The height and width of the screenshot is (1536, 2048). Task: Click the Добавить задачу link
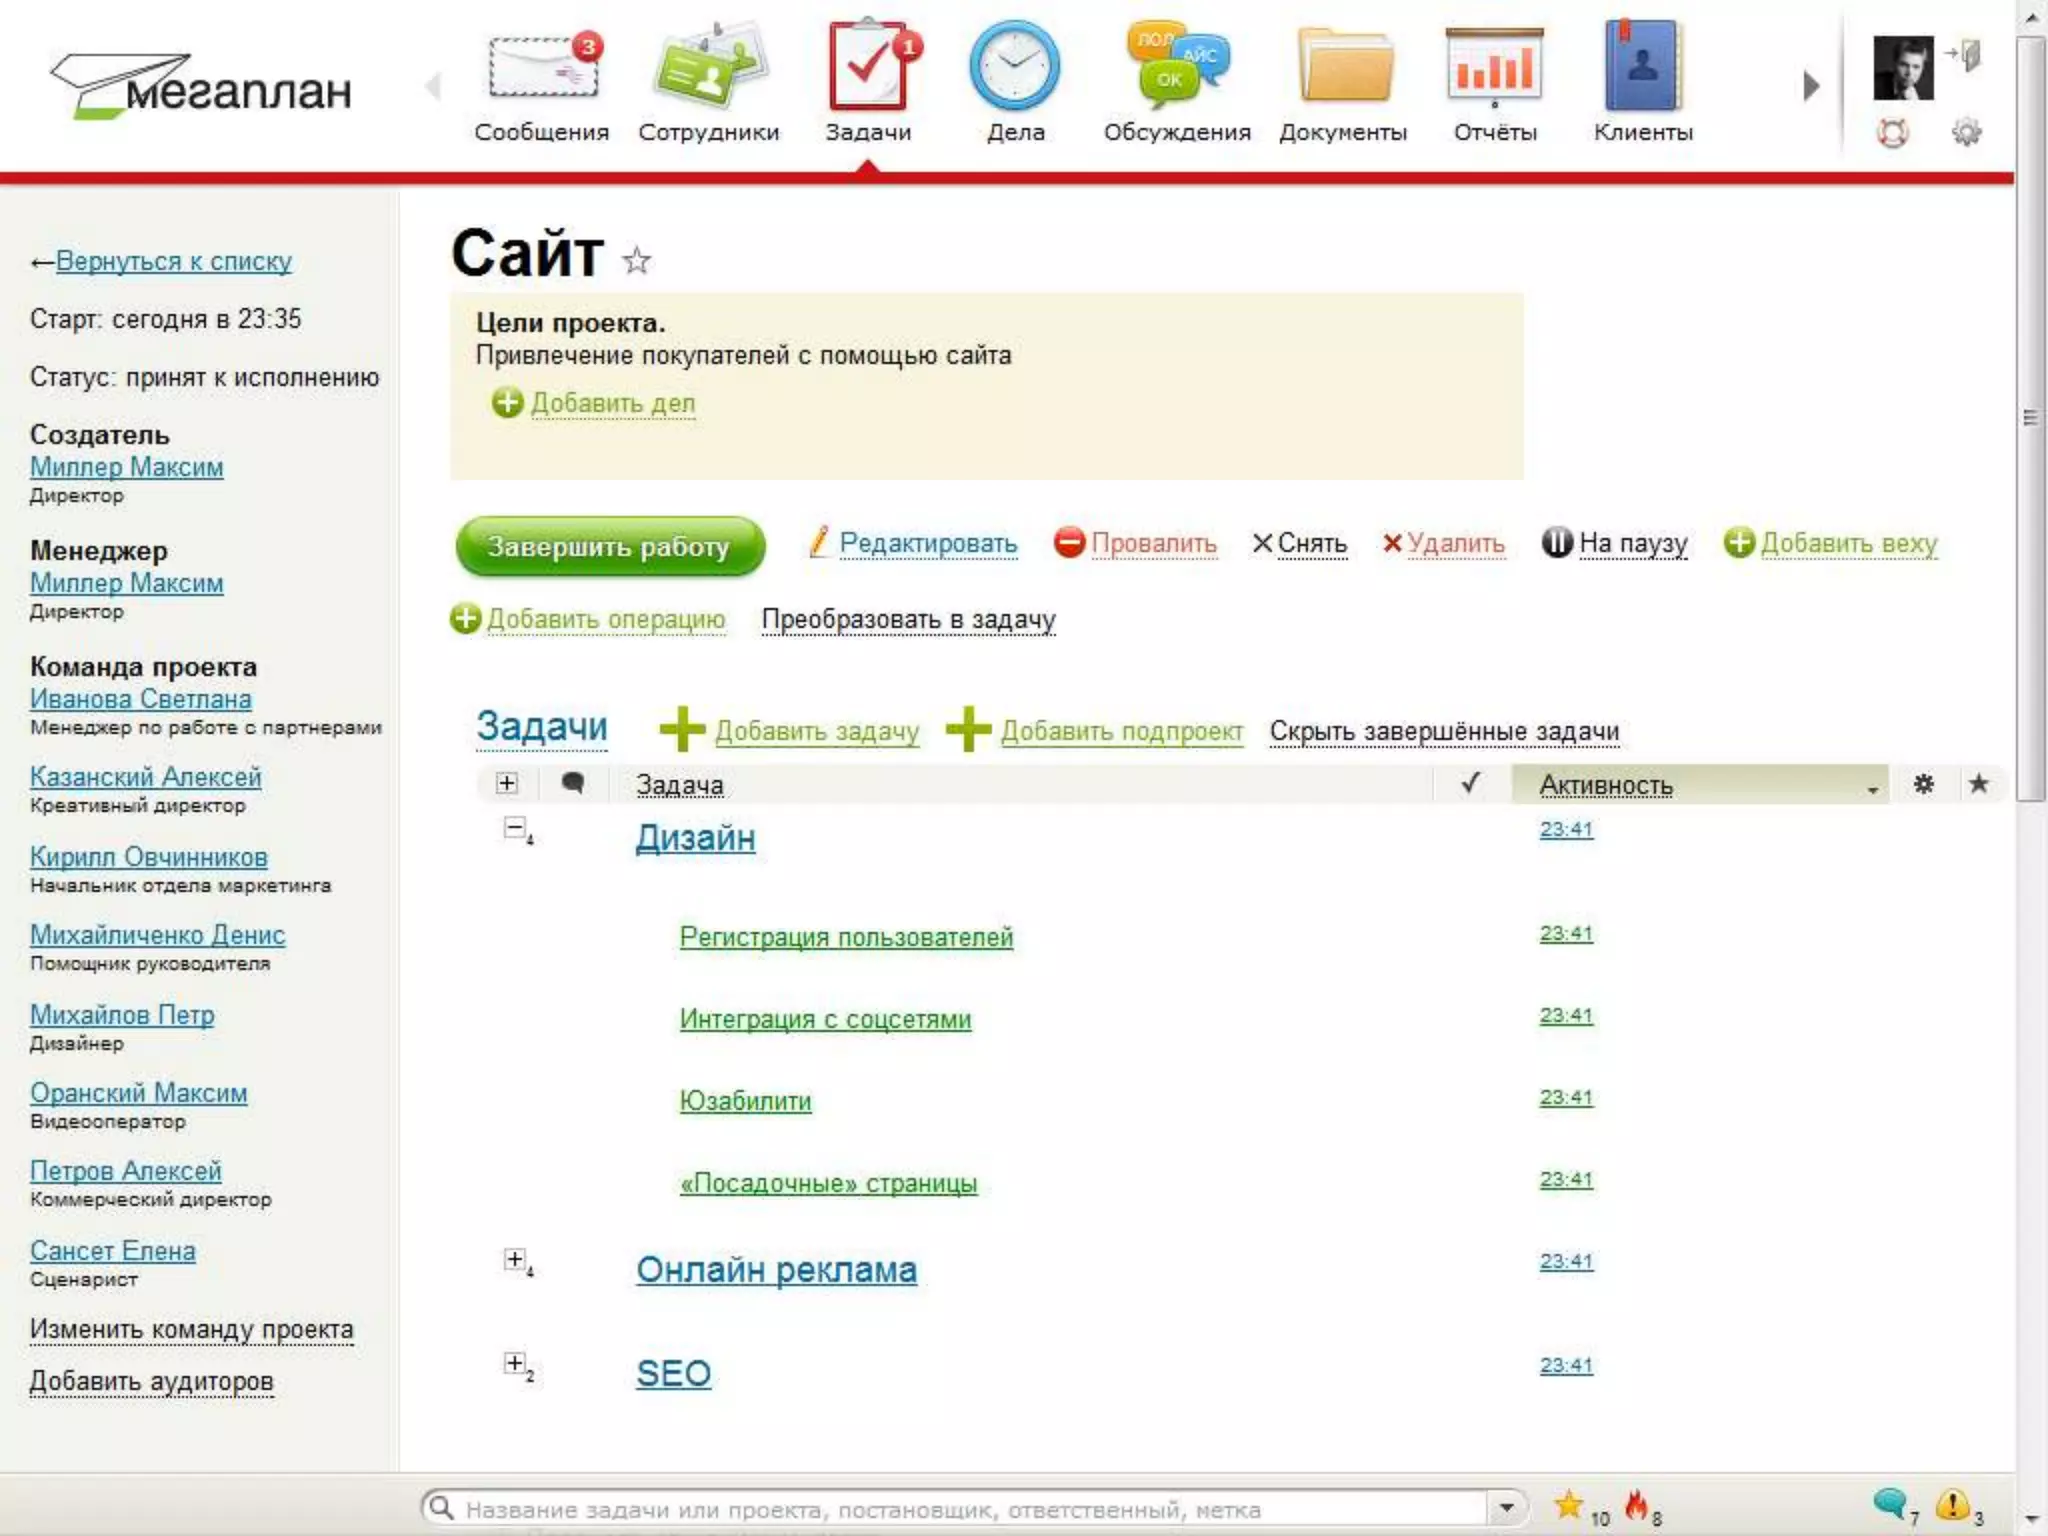click(x=816, y=731)
